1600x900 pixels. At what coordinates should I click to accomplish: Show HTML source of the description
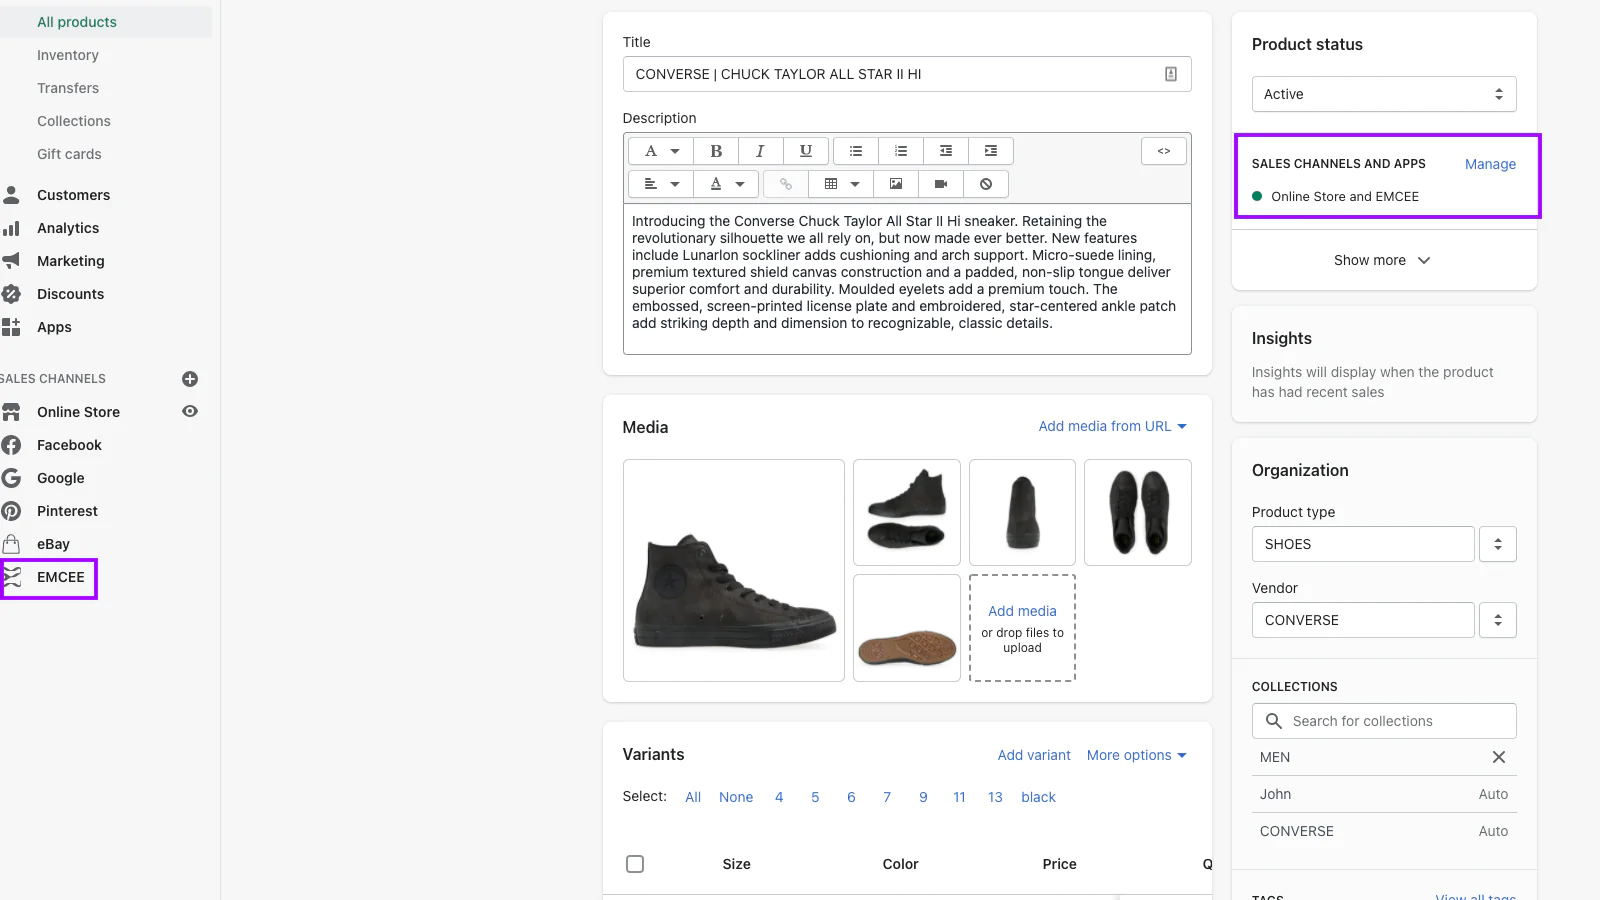1164,151
